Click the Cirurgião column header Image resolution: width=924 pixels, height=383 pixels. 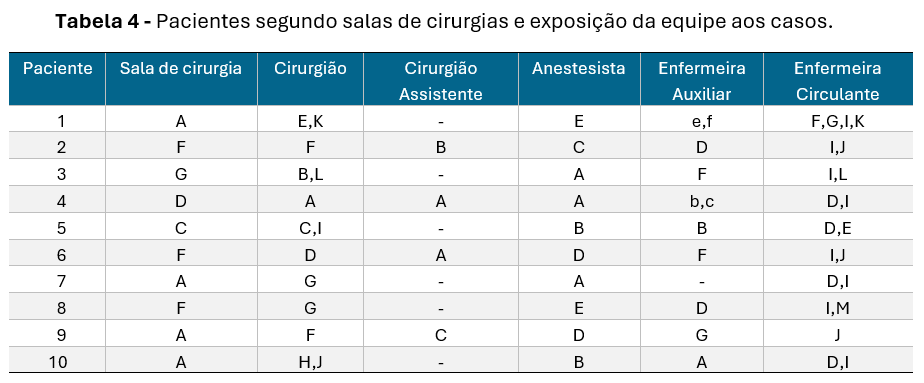point(311,80)
